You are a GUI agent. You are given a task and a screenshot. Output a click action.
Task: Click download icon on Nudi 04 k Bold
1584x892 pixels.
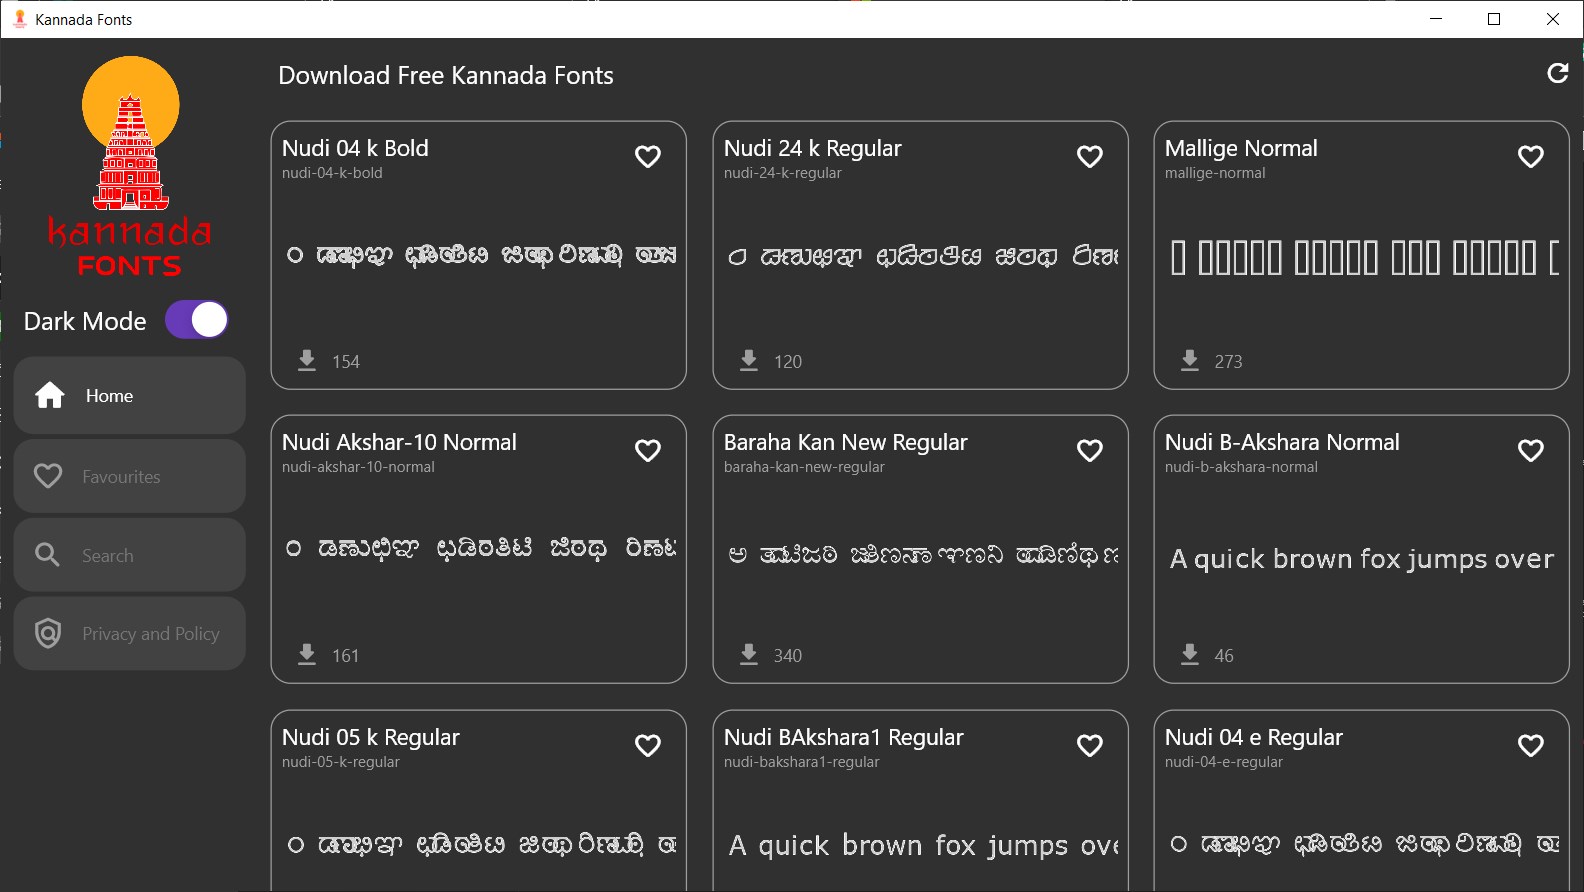pos(307,360)
